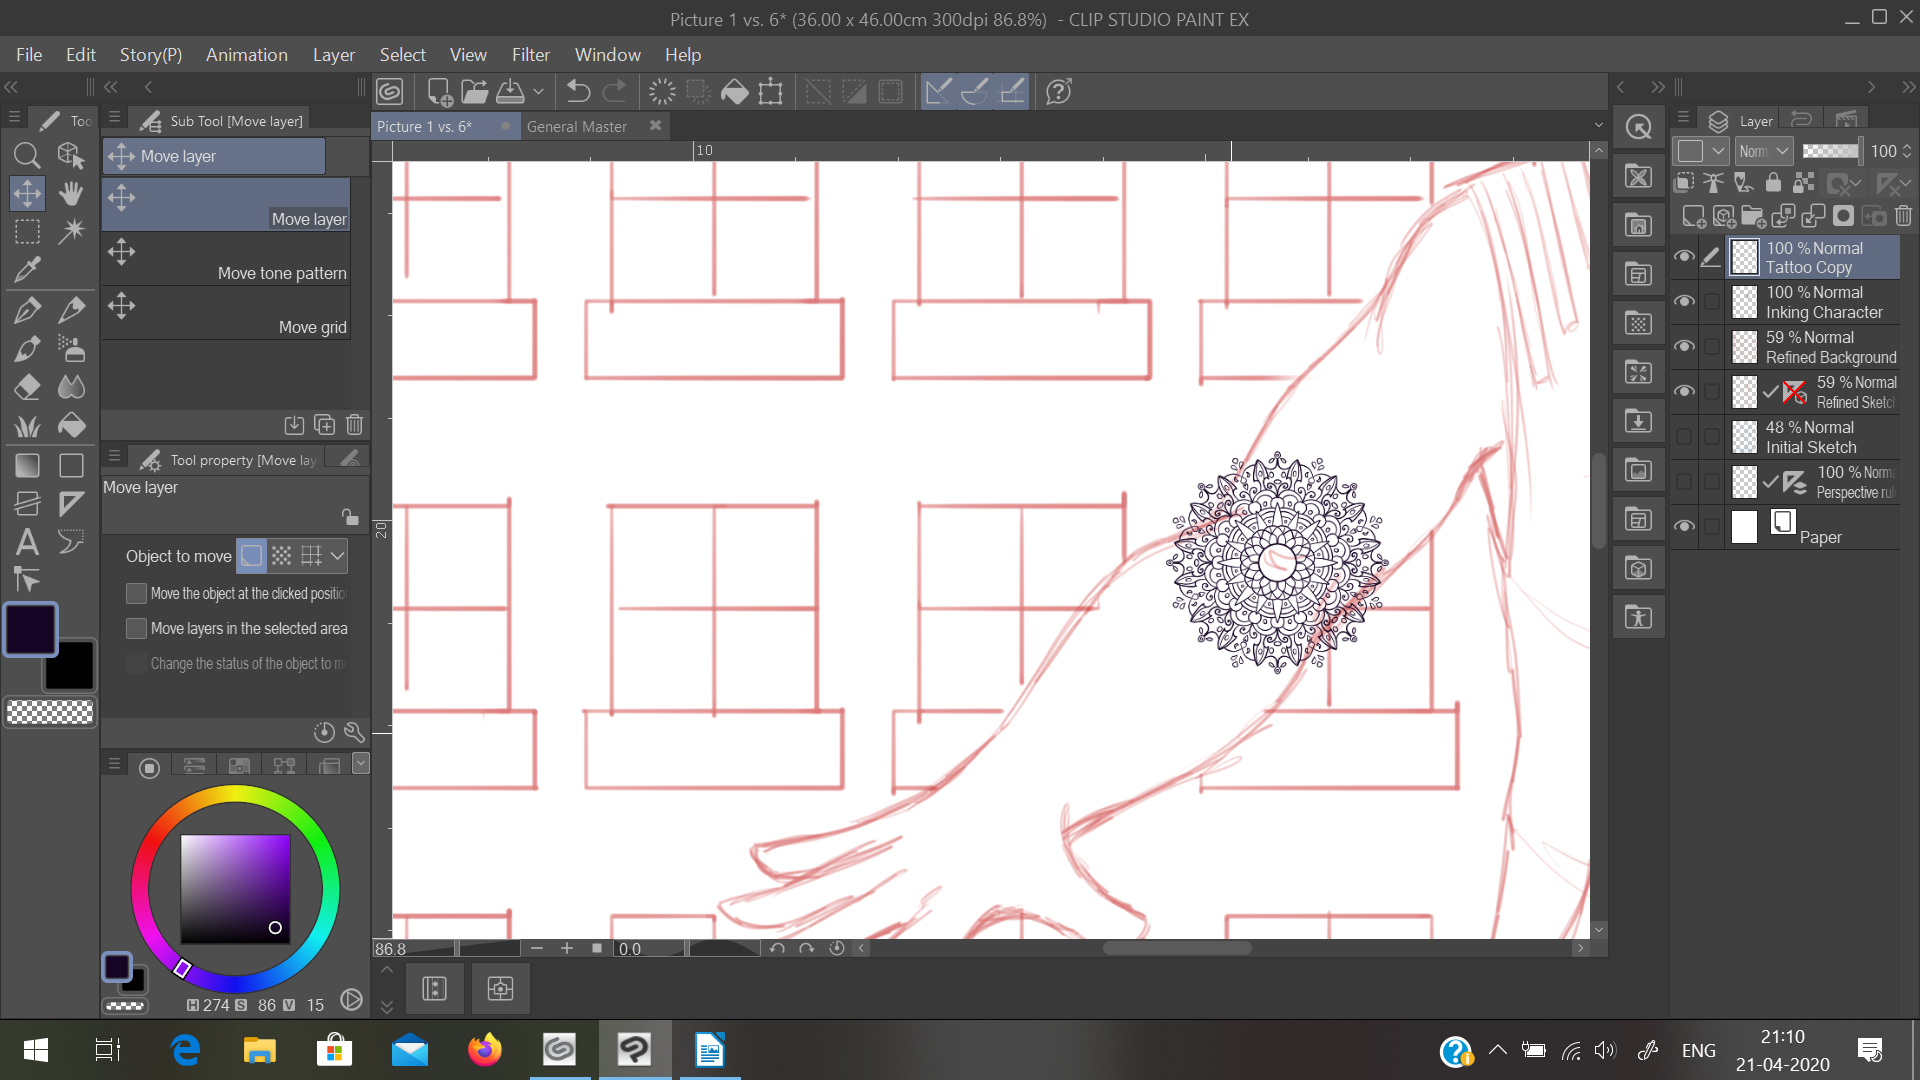Check Move the object at clicked position

click(137, 594)
